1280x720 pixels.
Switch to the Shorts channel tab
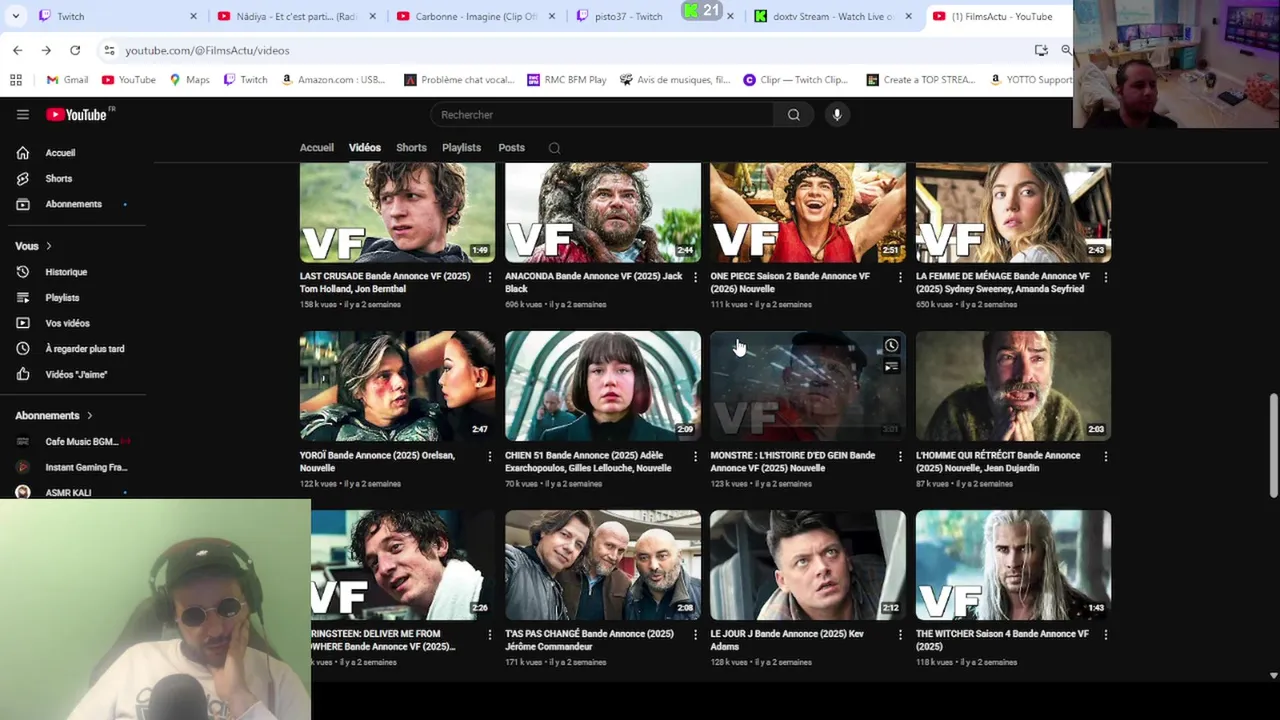coord(411,148)
